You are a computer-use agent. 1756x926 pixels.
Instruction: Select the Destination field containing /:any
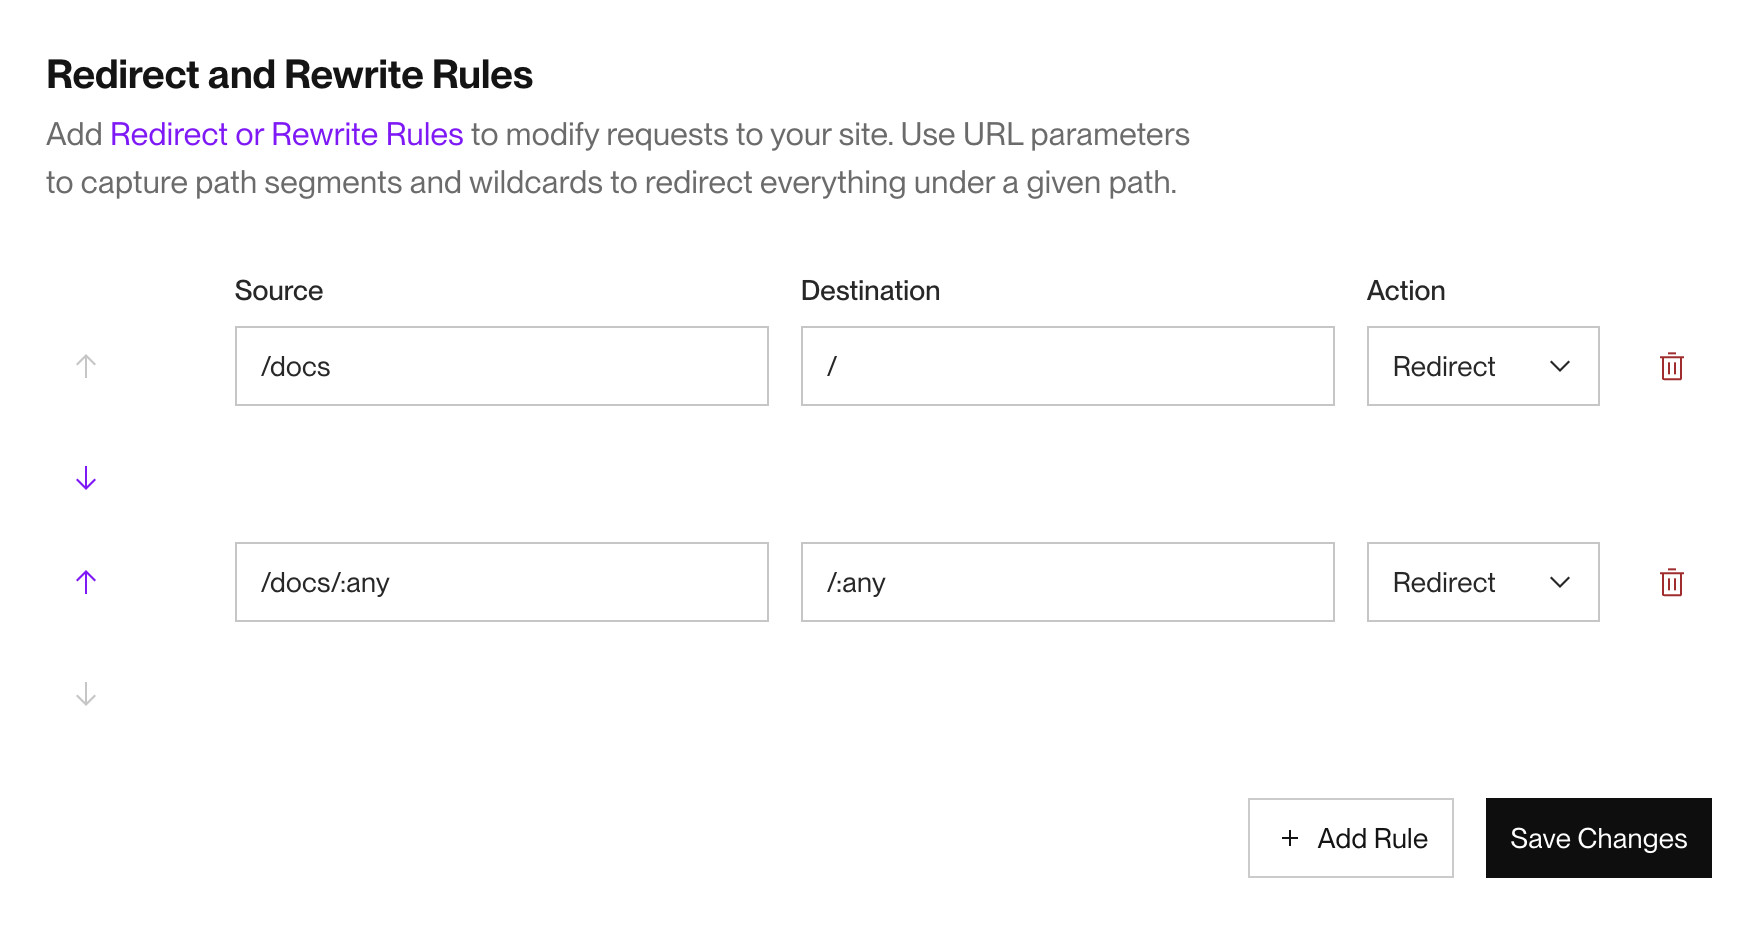tap(1066, 582)
